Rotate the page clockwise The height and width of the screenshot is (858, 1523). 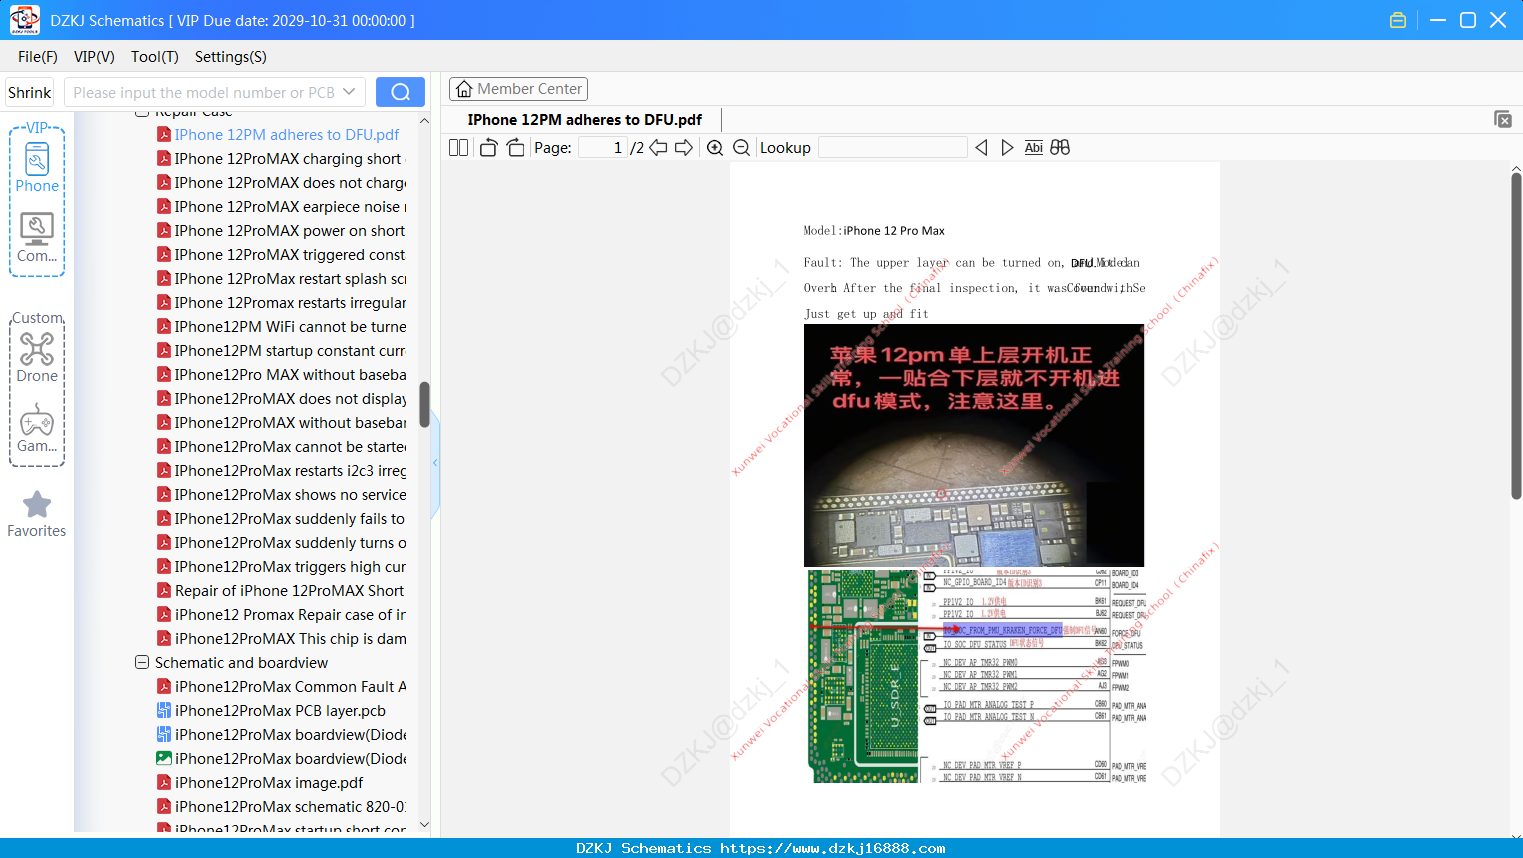pos(515,148)
